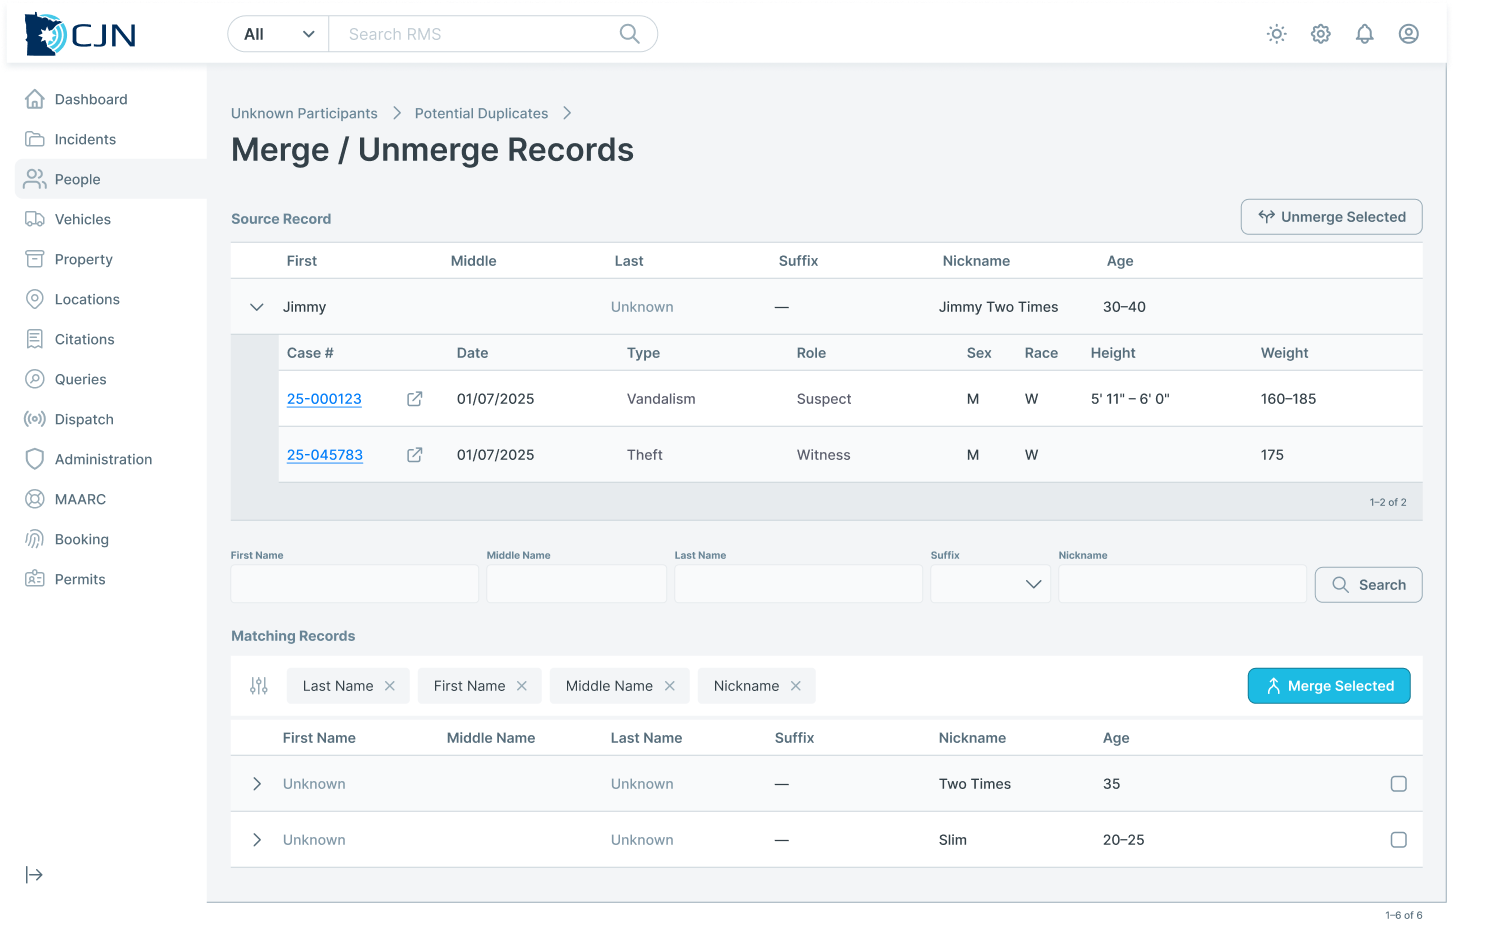Remove the First Name filter chip
The height and width of the screenshot is (925, 1489).
[x=522, y=686]
